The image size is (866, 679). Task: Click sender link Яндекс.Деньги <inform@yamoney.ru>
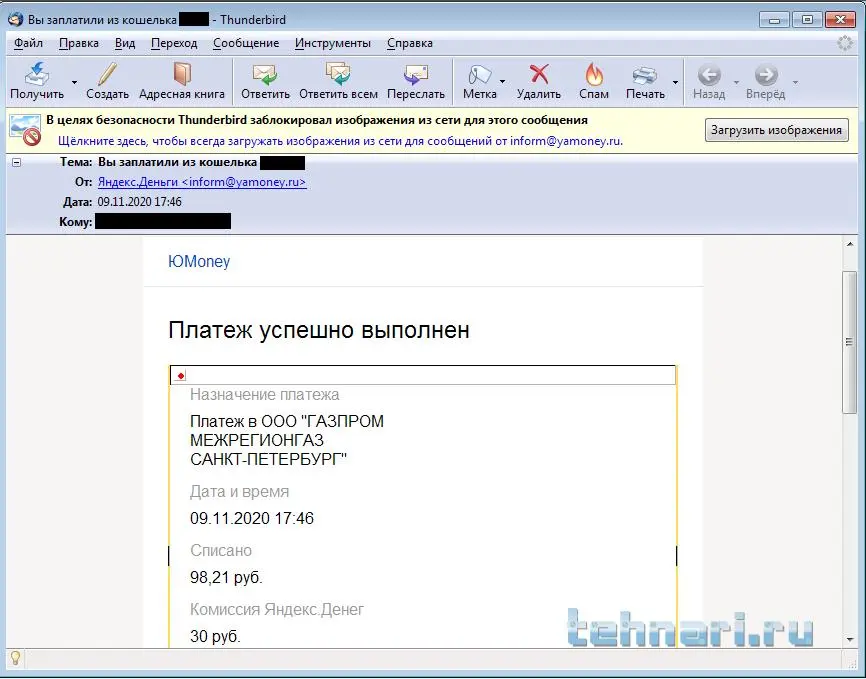point(202,182)
